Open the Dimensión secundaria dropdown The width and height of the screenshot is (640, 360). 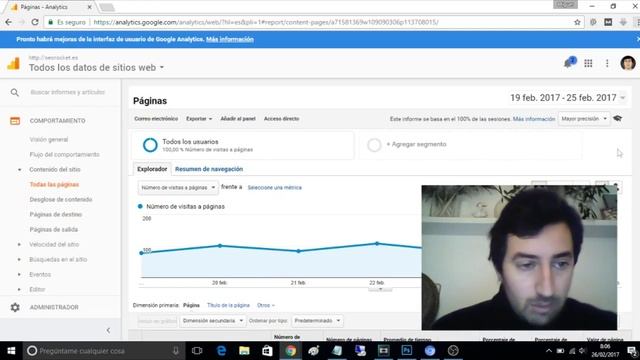click(213, 321)
